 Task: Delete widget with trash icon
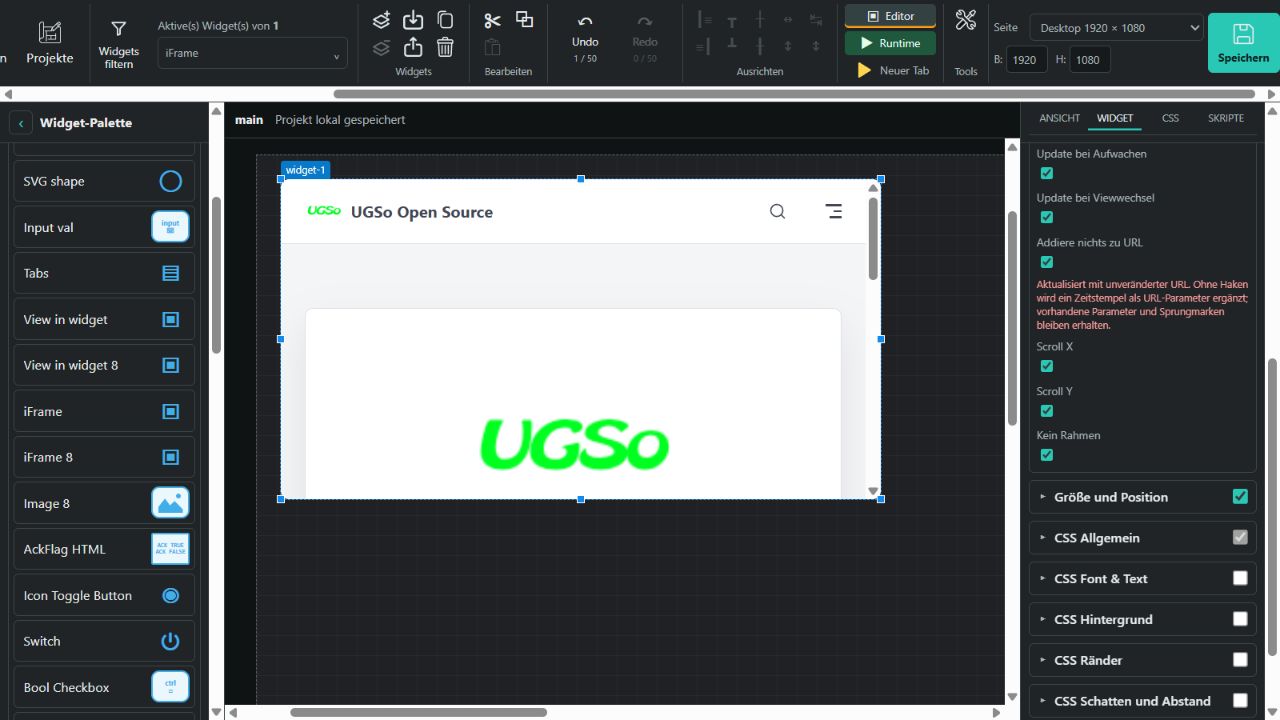[445, 47]
